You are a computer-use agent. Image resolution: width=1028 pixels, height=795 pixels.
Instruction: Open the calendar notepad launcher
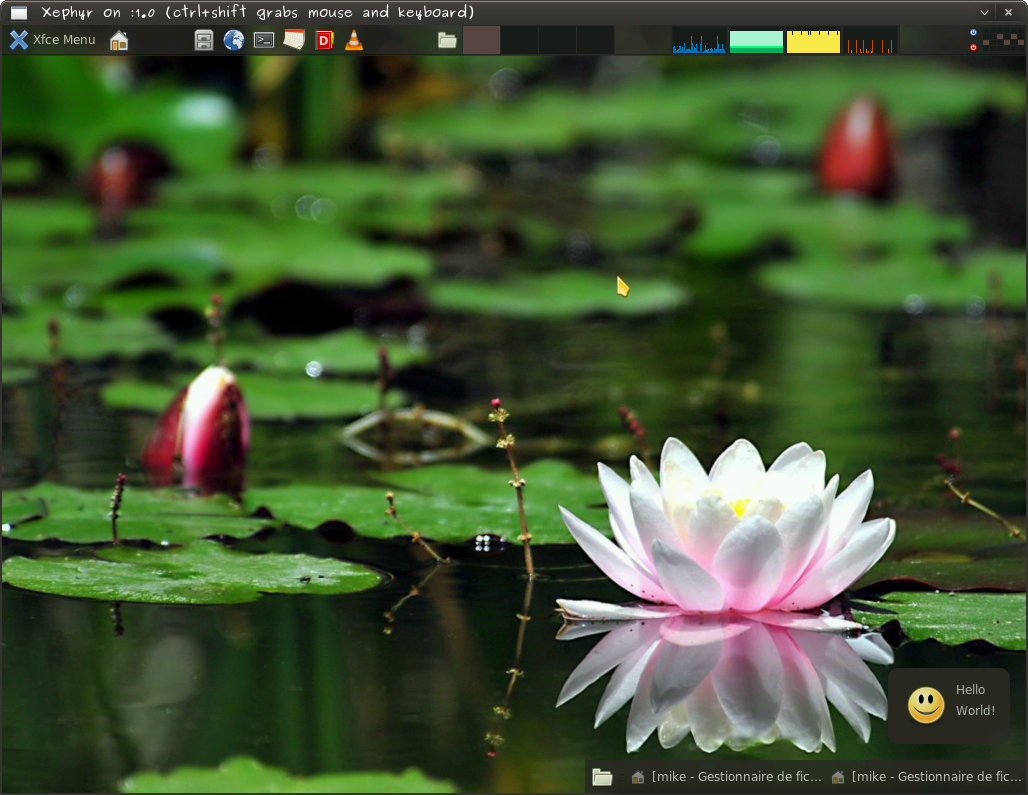(x=294, y=40)
